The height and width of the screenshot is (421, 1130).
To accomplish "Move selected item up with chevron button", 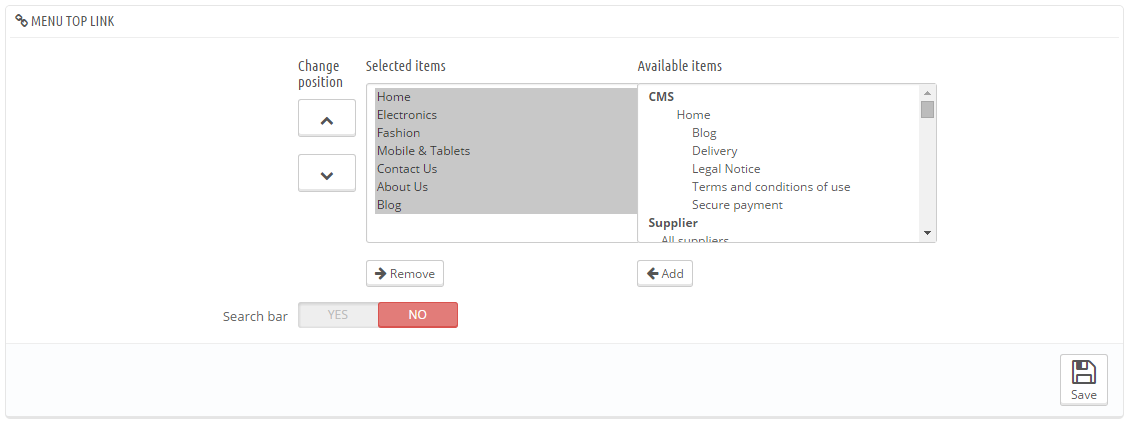I will pos(326,118).
